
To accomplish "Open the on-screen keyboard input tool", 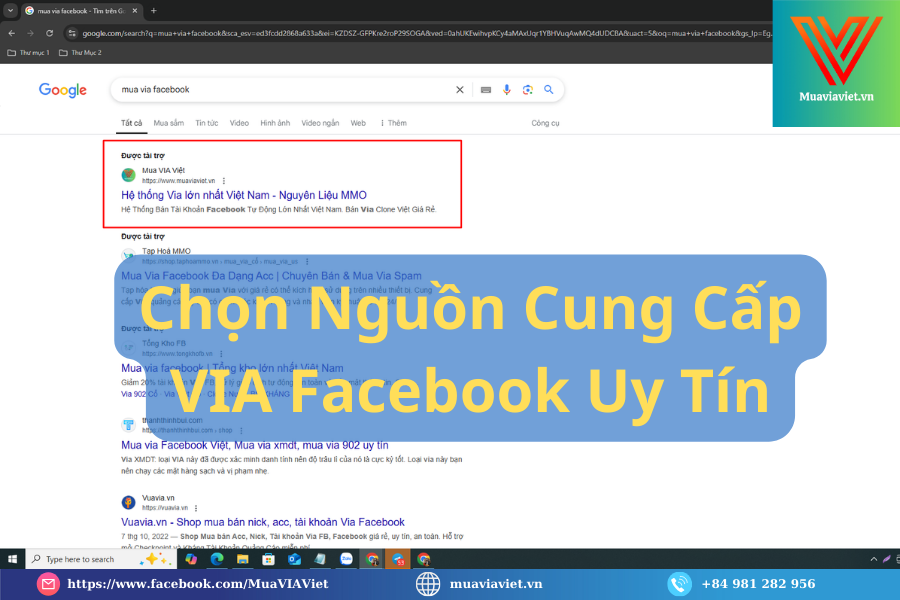I will [x=486, y=90].
